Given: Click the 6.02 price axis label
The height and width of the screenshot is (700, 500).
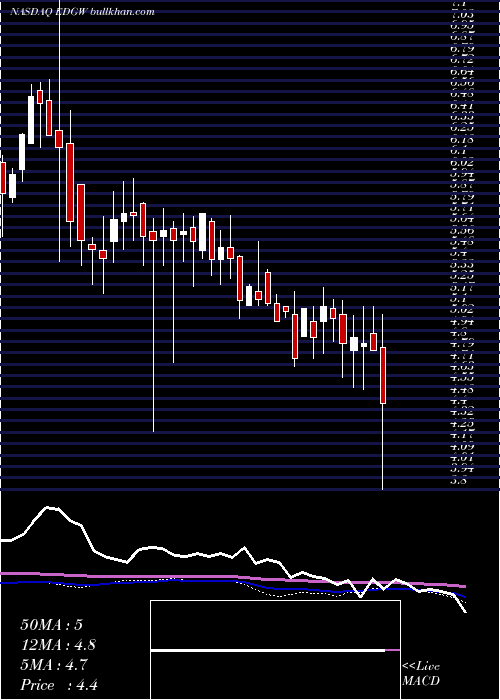Looking at the screenshot, I should pos(462,163).
